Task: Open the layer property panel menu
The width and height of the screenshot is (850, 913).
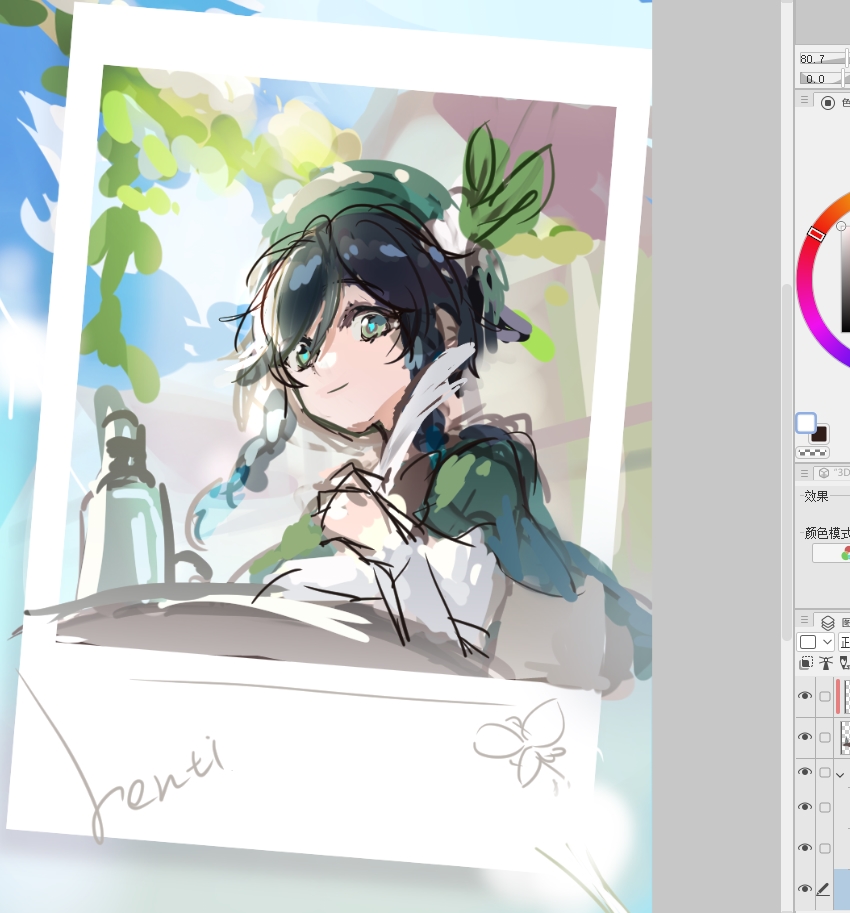Action: [804, 473]
